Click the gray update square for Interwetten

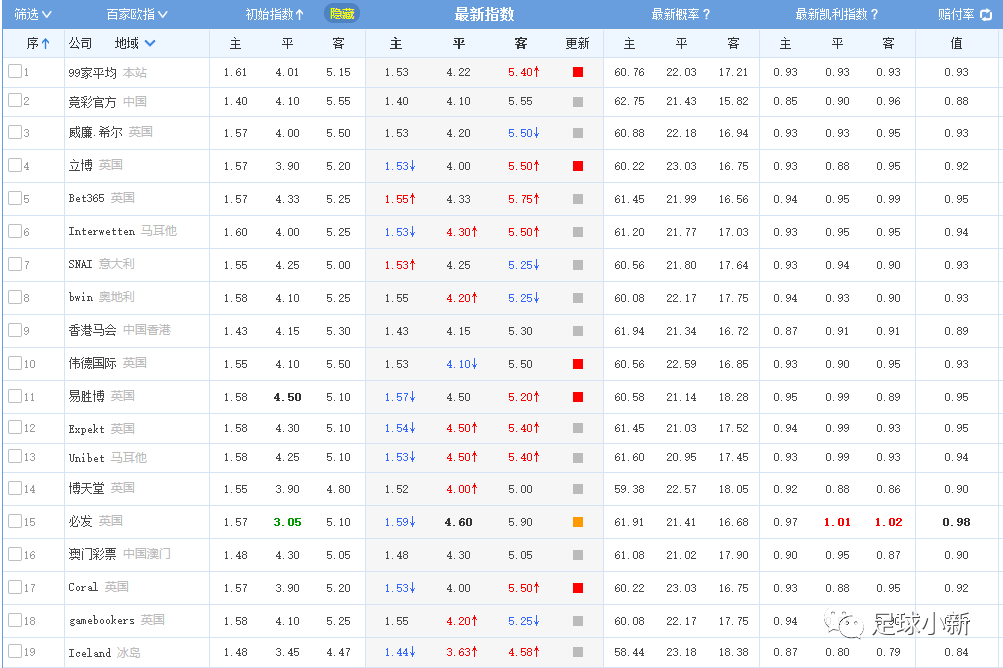coord(578,232)
